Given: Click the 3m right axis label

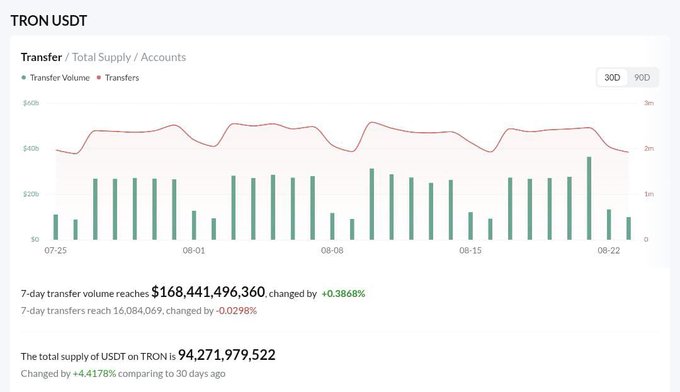Looking at the screenshot, I should [649, 103].
